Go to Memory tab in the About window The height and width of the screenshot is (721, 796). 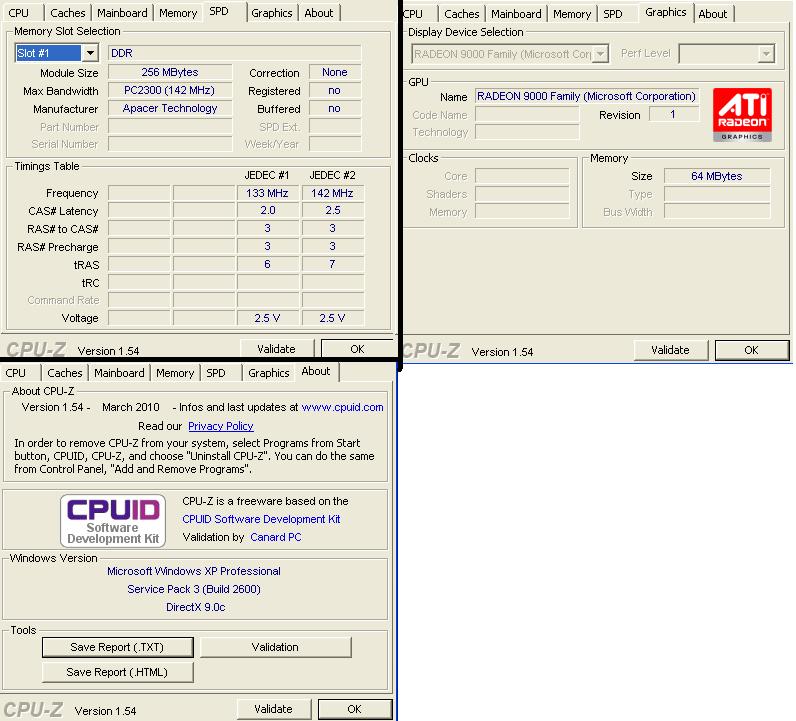coord(174,373)
